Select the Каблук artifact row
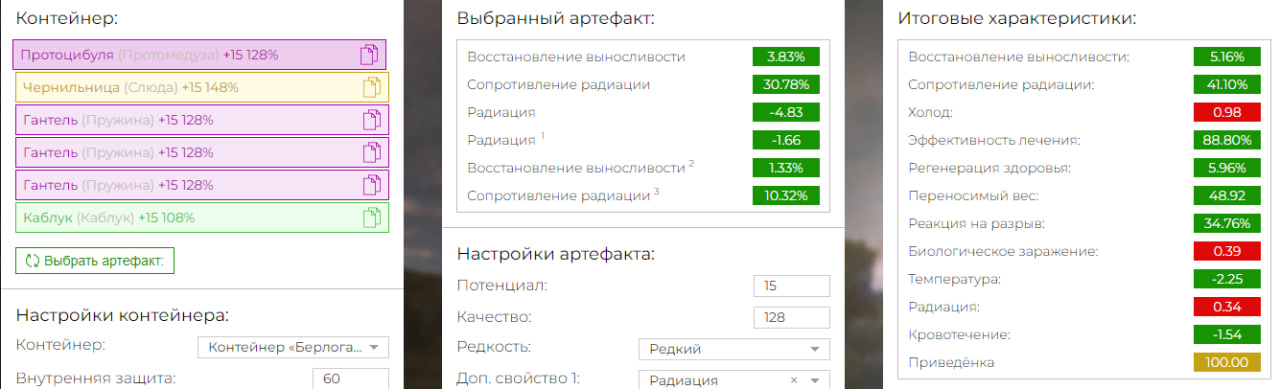The height and width of the screenshot is (389, 1280). point(200,217)
